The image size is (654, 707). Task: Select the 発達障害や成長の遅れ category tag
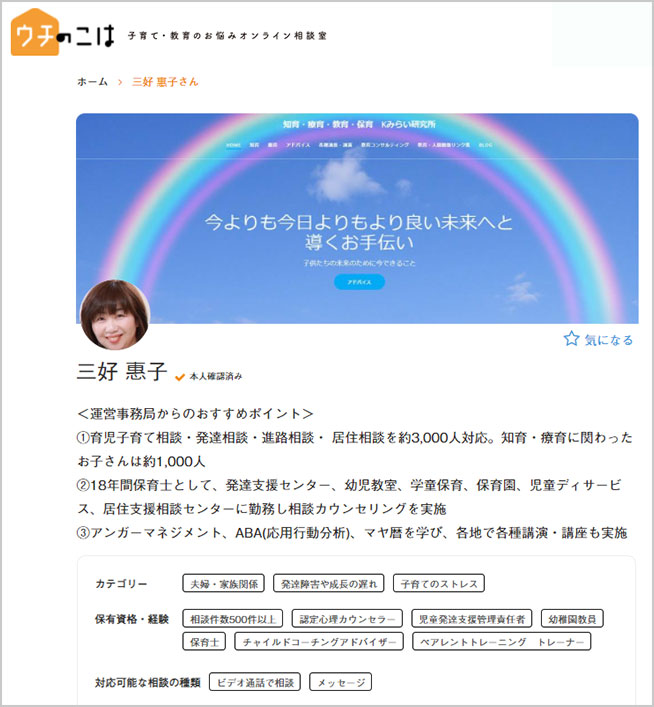click(329, 583)
